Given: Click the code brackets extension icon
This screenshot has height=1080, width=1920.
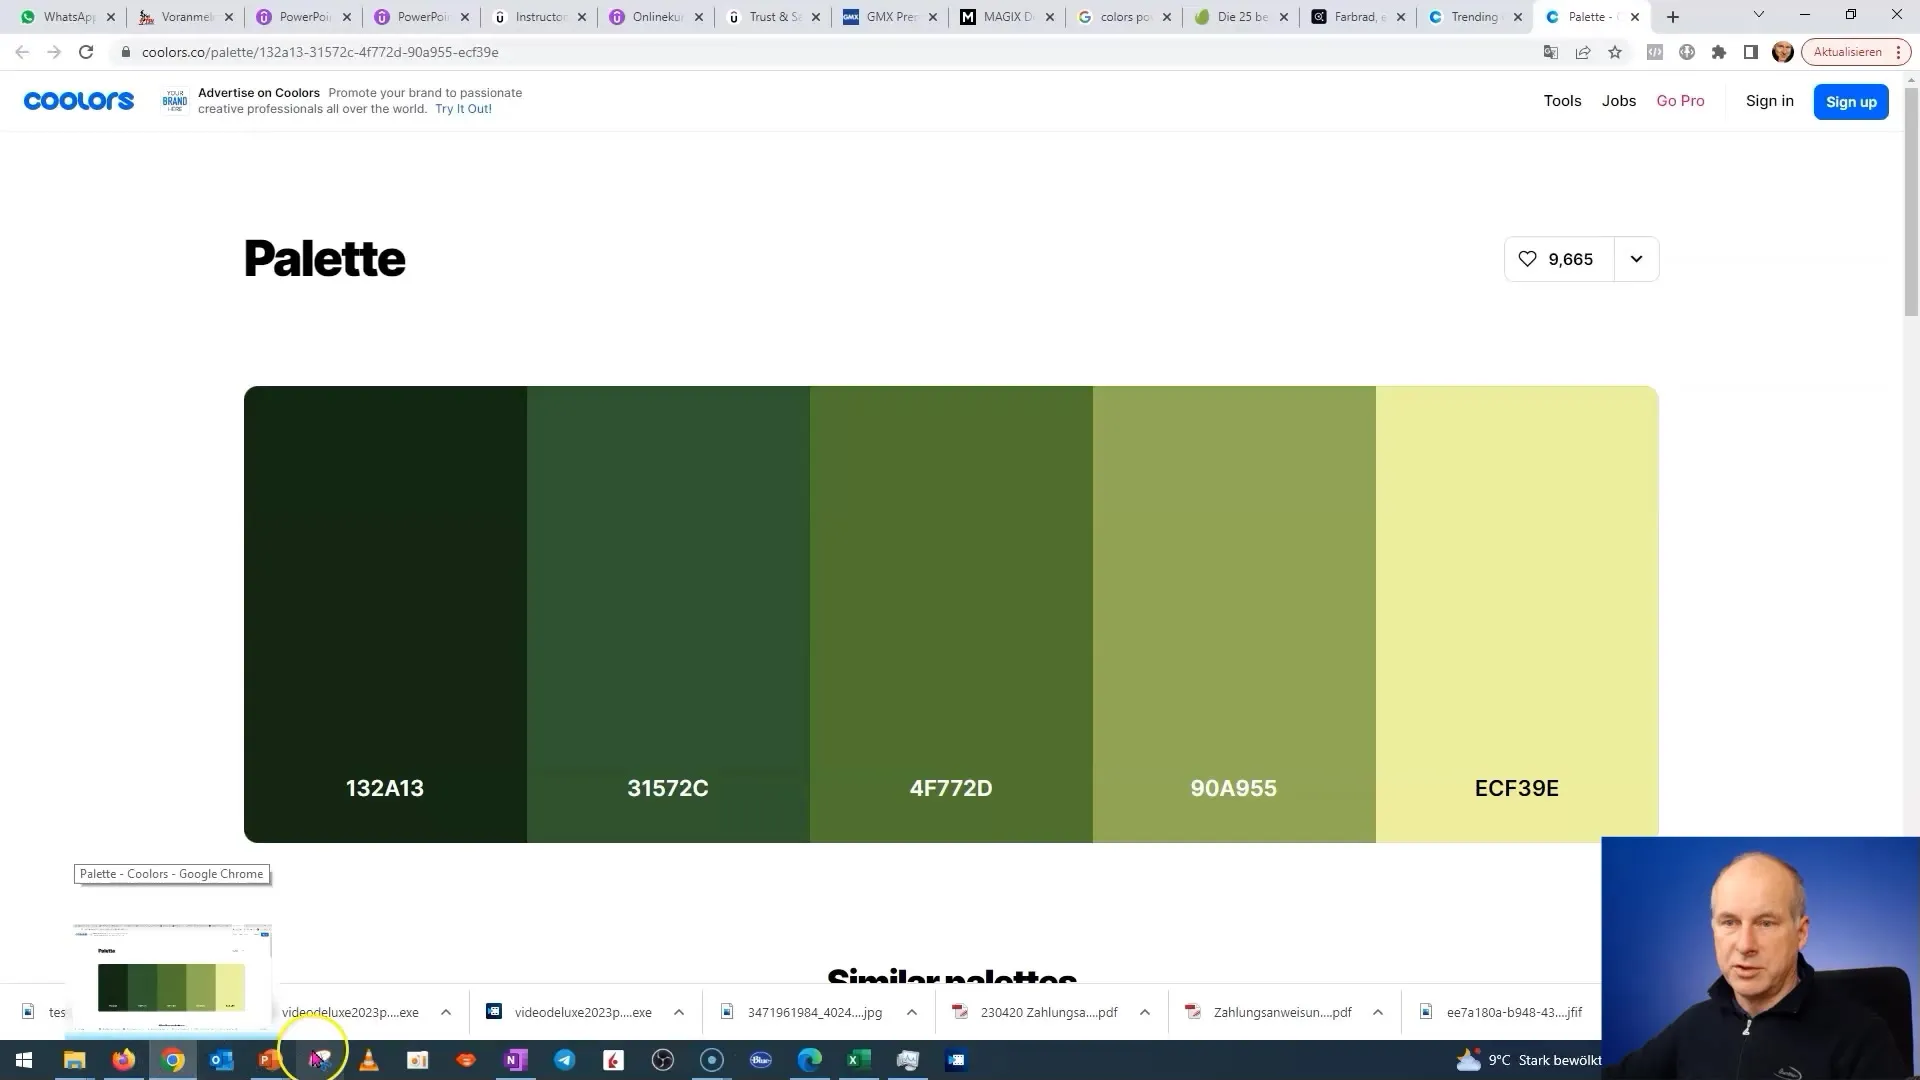Looking at the screenshot, I should point(1655,52).
